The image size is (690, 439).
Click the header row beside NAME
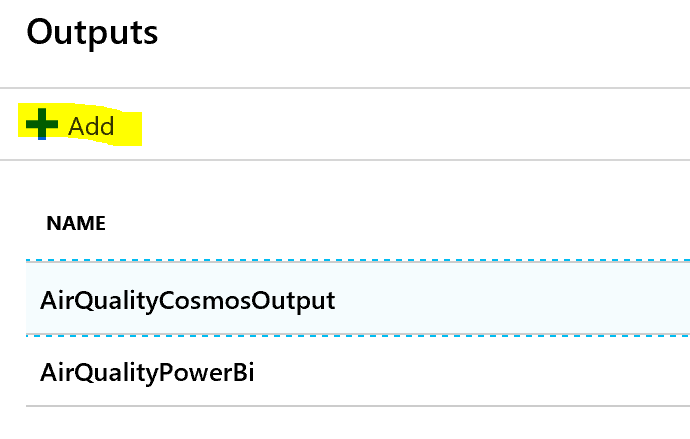point(400,224)
